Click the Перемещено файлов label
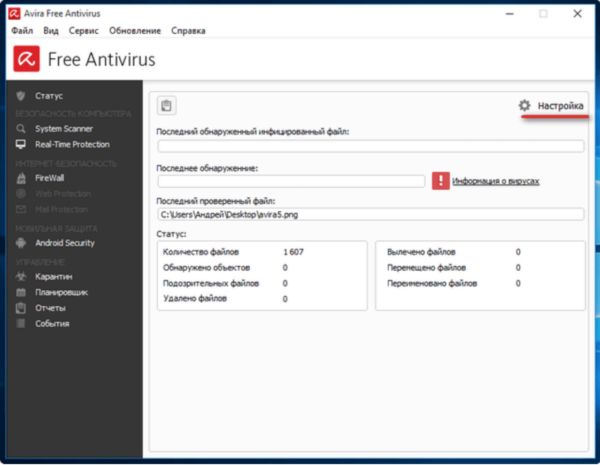Image resolution: width=600 pixels, height=465 pixels. pyautogui.click(x=427, y=268)
